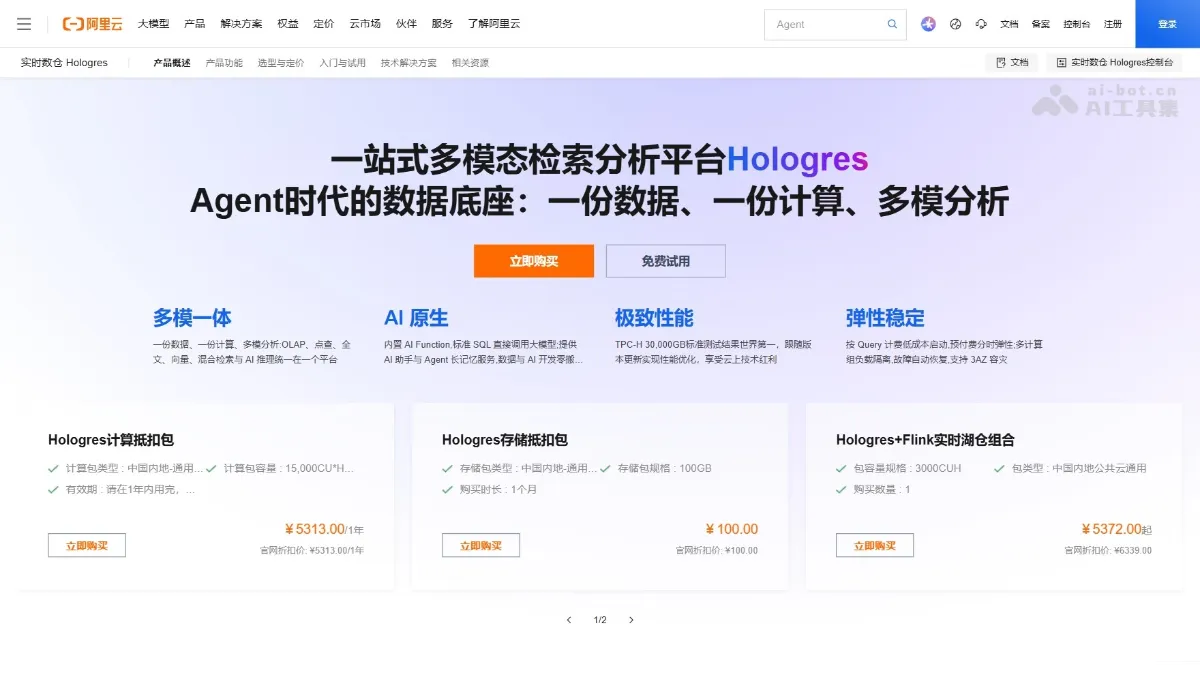Viewport: 1200px width, 675px height.
Task: Click 备案 link in header
Action: [x=1041, y=24]
